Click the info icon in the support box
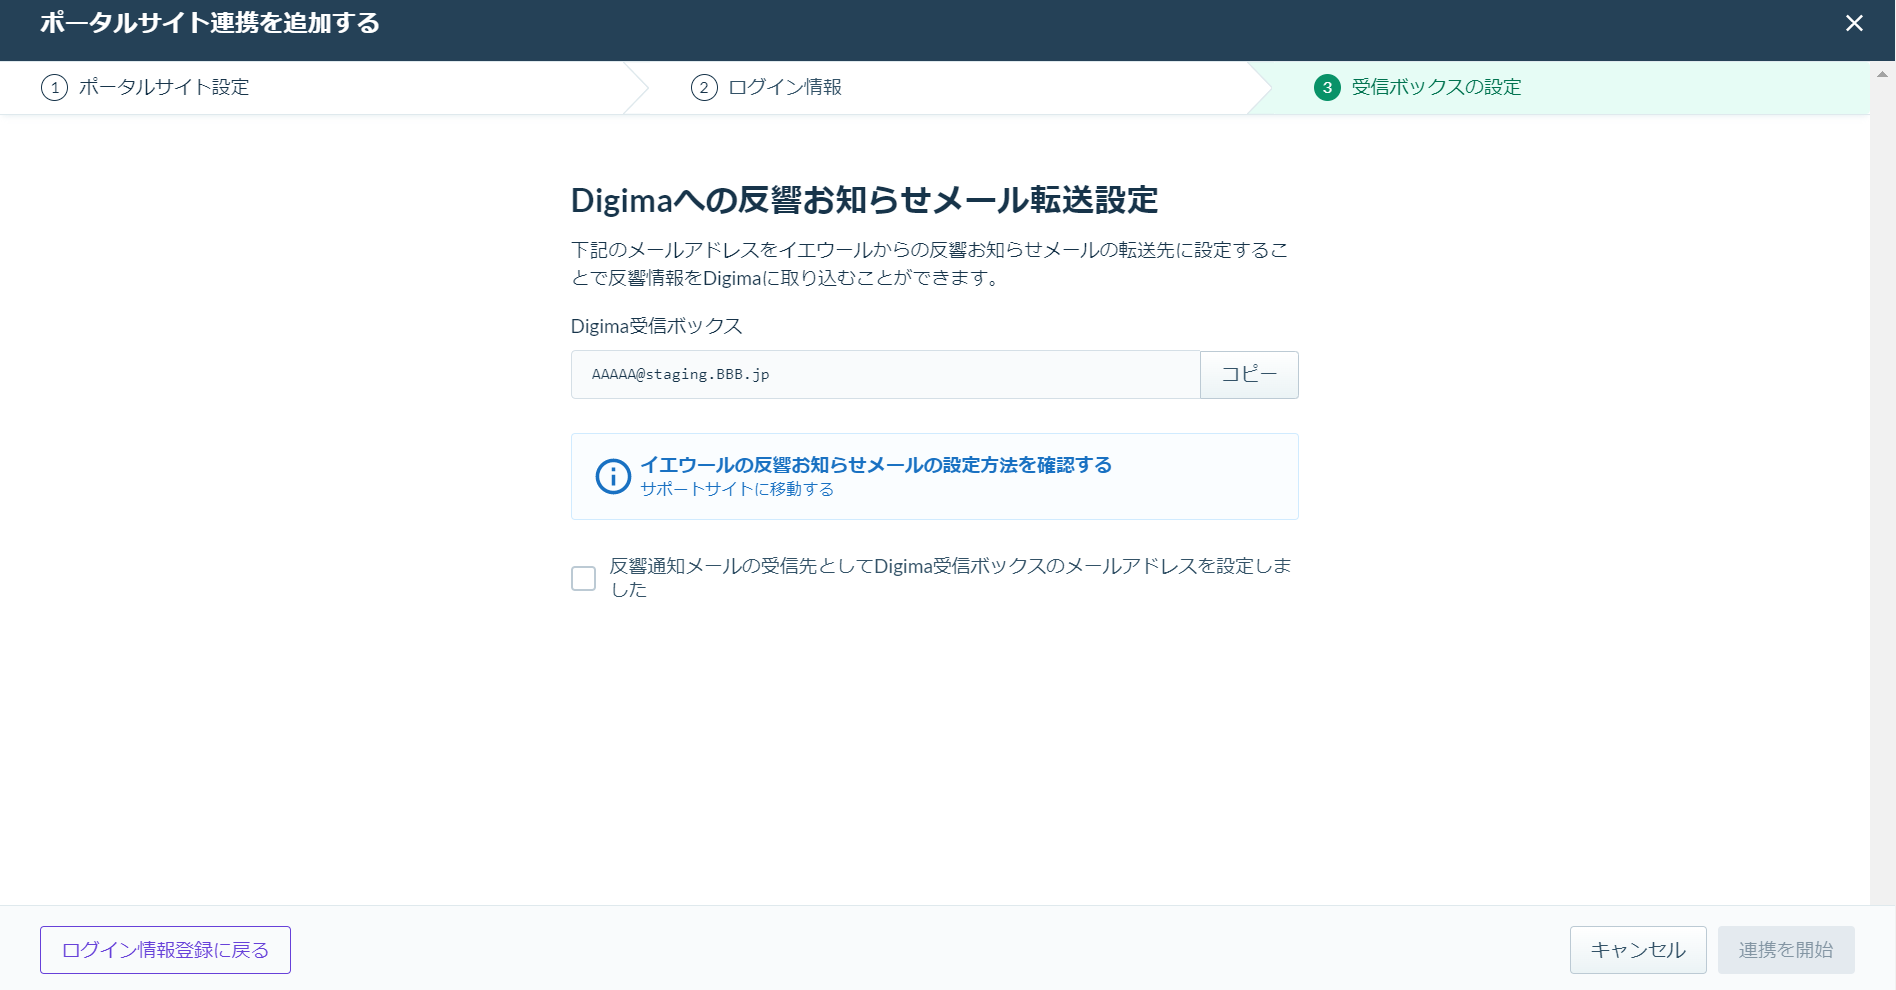The height and width of the screenshot is (990, 1896). (x=613, y=477)
